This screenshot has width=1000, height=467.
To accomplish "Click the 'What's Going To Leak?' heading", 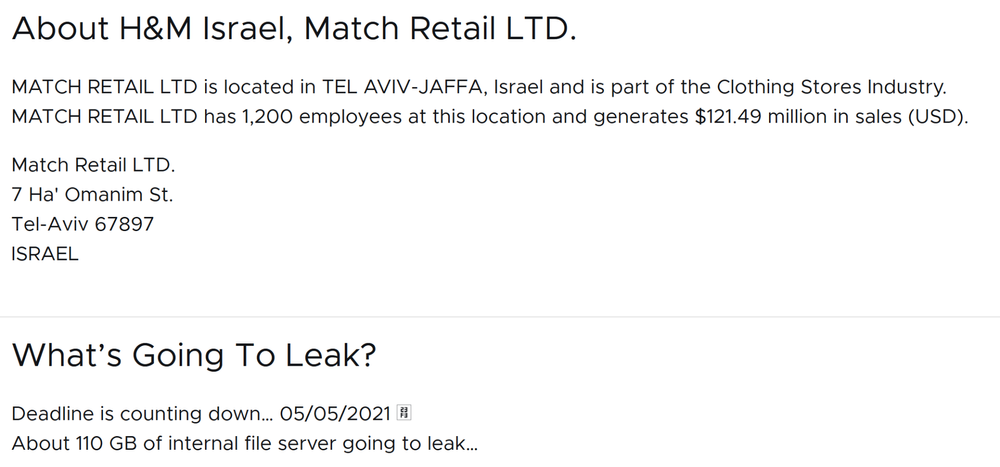I will (194, 355).
